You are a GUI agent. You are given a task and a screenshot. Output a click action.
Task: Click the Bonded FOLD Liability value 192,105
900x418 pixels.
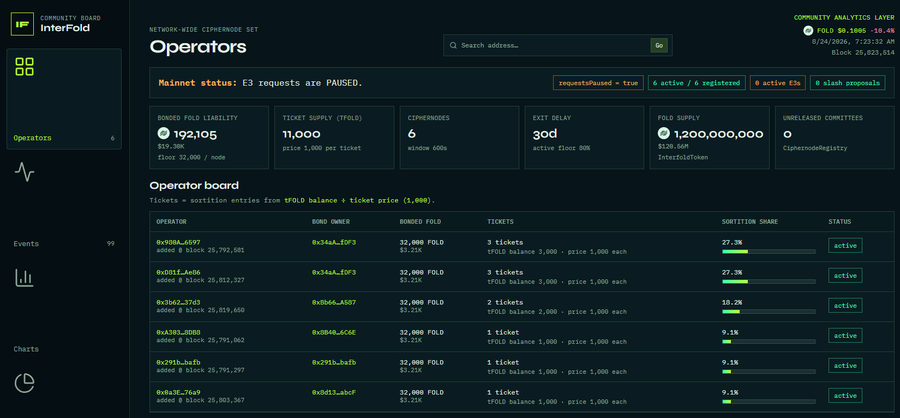pyautogui.click(x=195, y=134)
